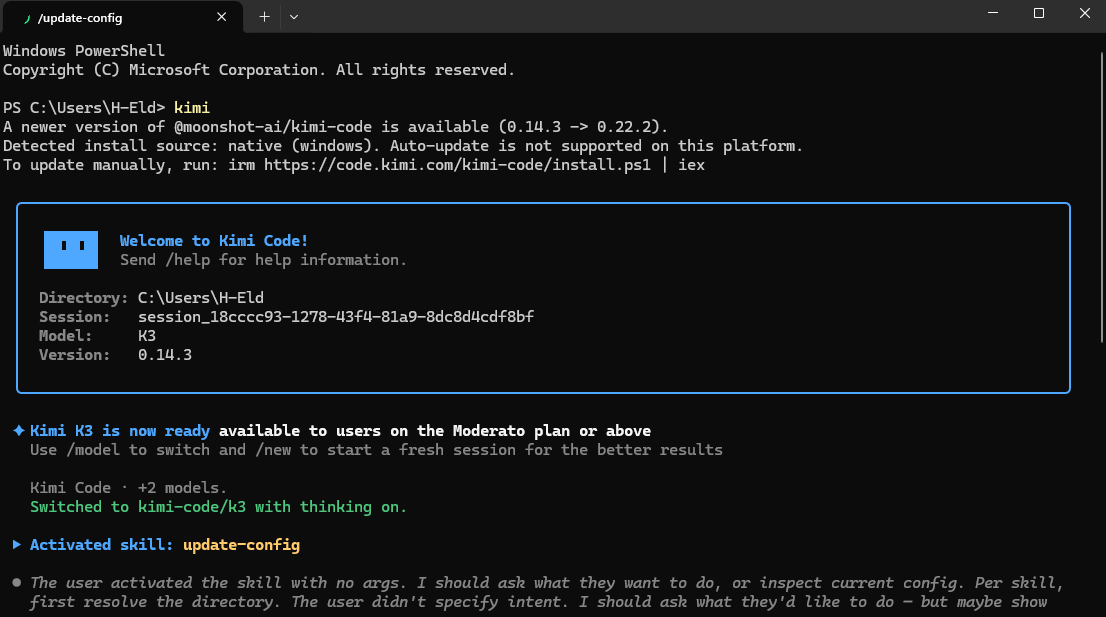Close the /update-config tab

[x=221, y=17]
